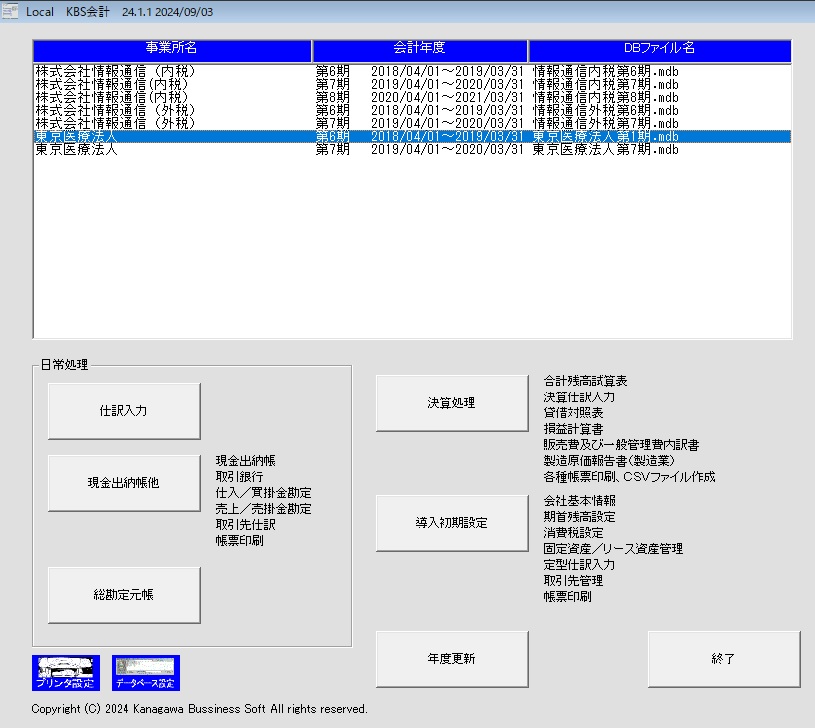Click the 仕訳入力 button

124,411
